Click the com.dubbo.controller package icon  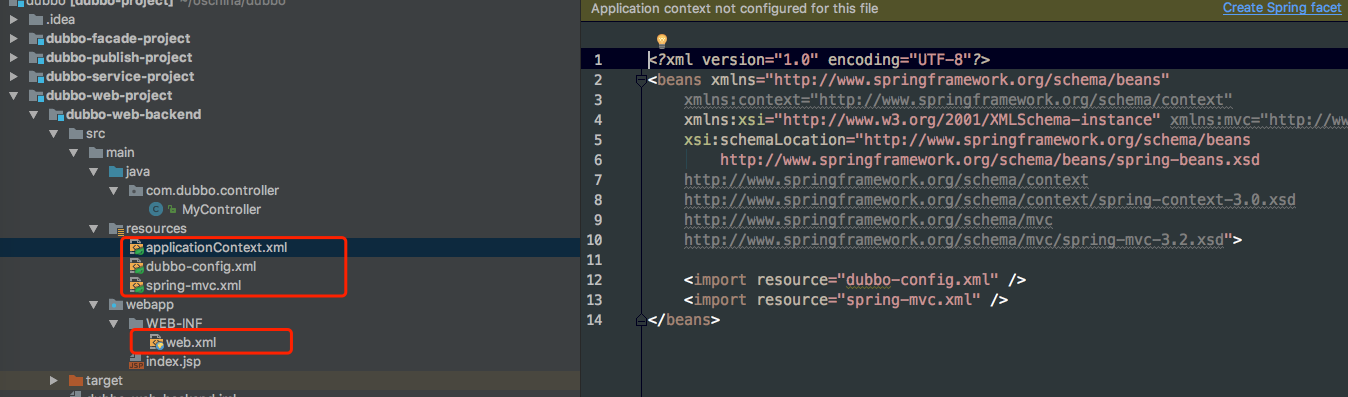(x=137, y=190)
